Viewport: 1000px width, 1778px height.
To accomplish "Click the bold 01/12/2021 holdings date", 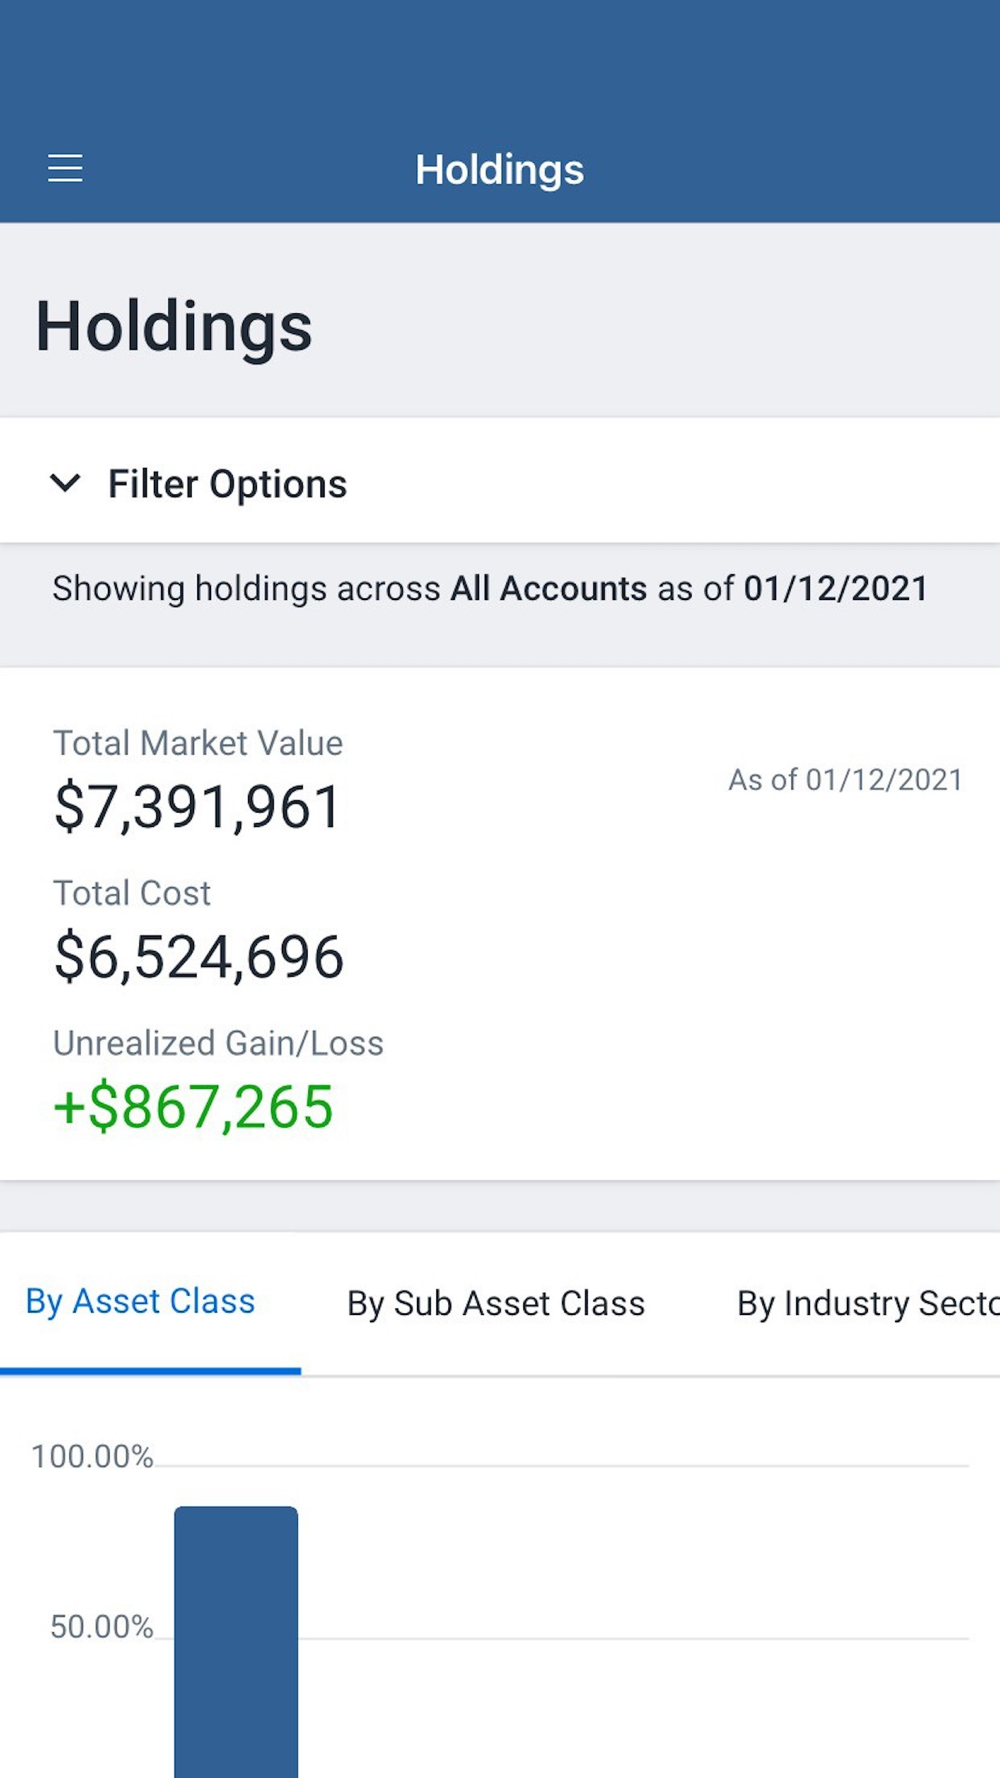I will click(x=835, y=589).
